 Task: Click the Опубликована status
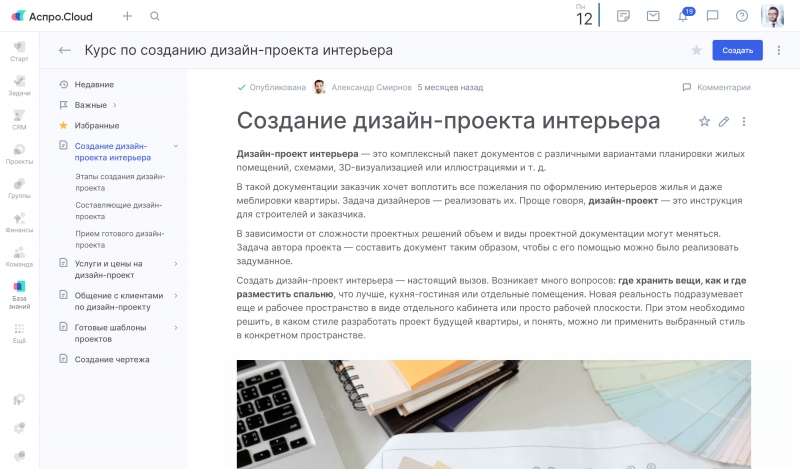point(272,87)
